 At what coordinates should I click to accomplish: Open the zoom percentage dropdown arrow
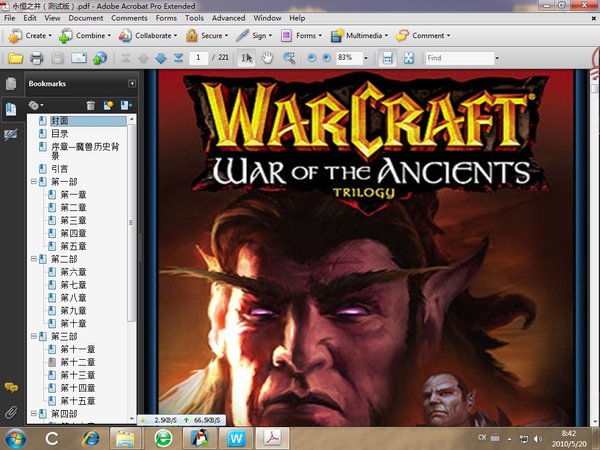[366, 58]
